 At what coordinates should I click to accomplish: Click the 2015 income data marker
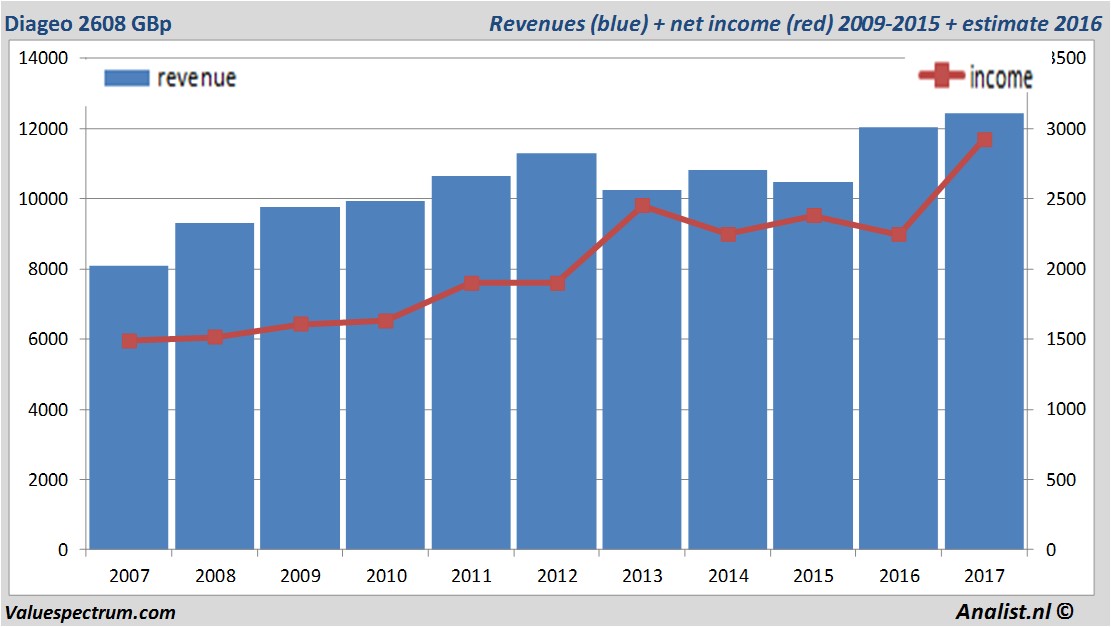coord(813,216)
